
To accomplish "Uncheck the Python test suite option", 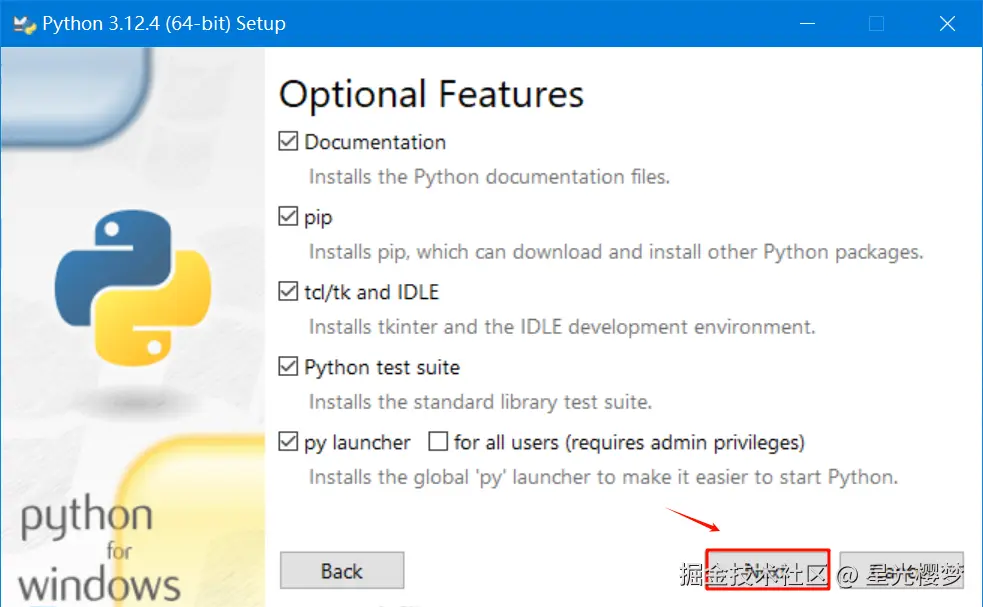I will coord(288,367).
